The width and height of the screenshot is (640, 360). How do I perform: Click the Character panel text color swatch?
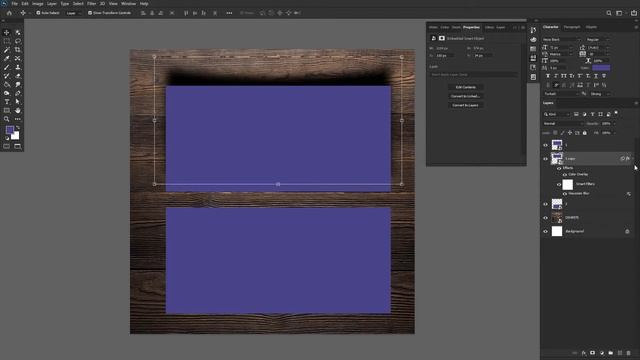[x=601, y=68]
